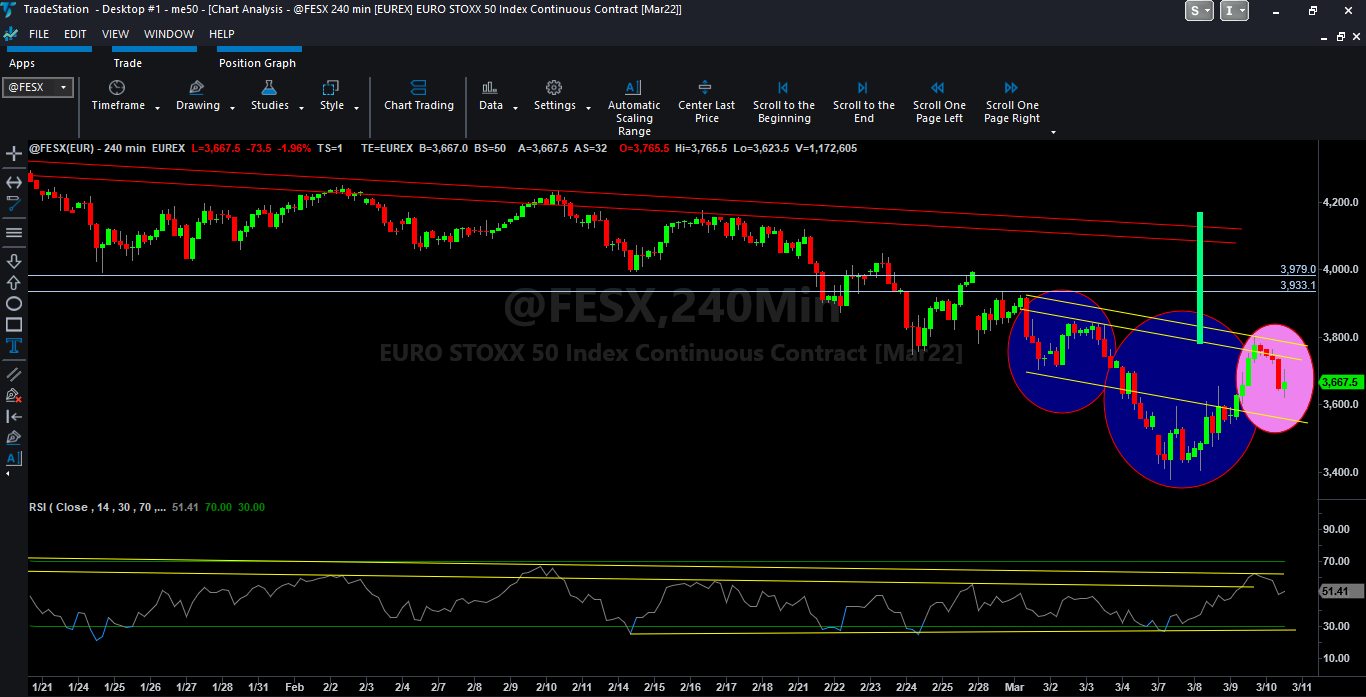Select the horizontal lines drawing tool
1366x697 pixels.
(14, 232)
